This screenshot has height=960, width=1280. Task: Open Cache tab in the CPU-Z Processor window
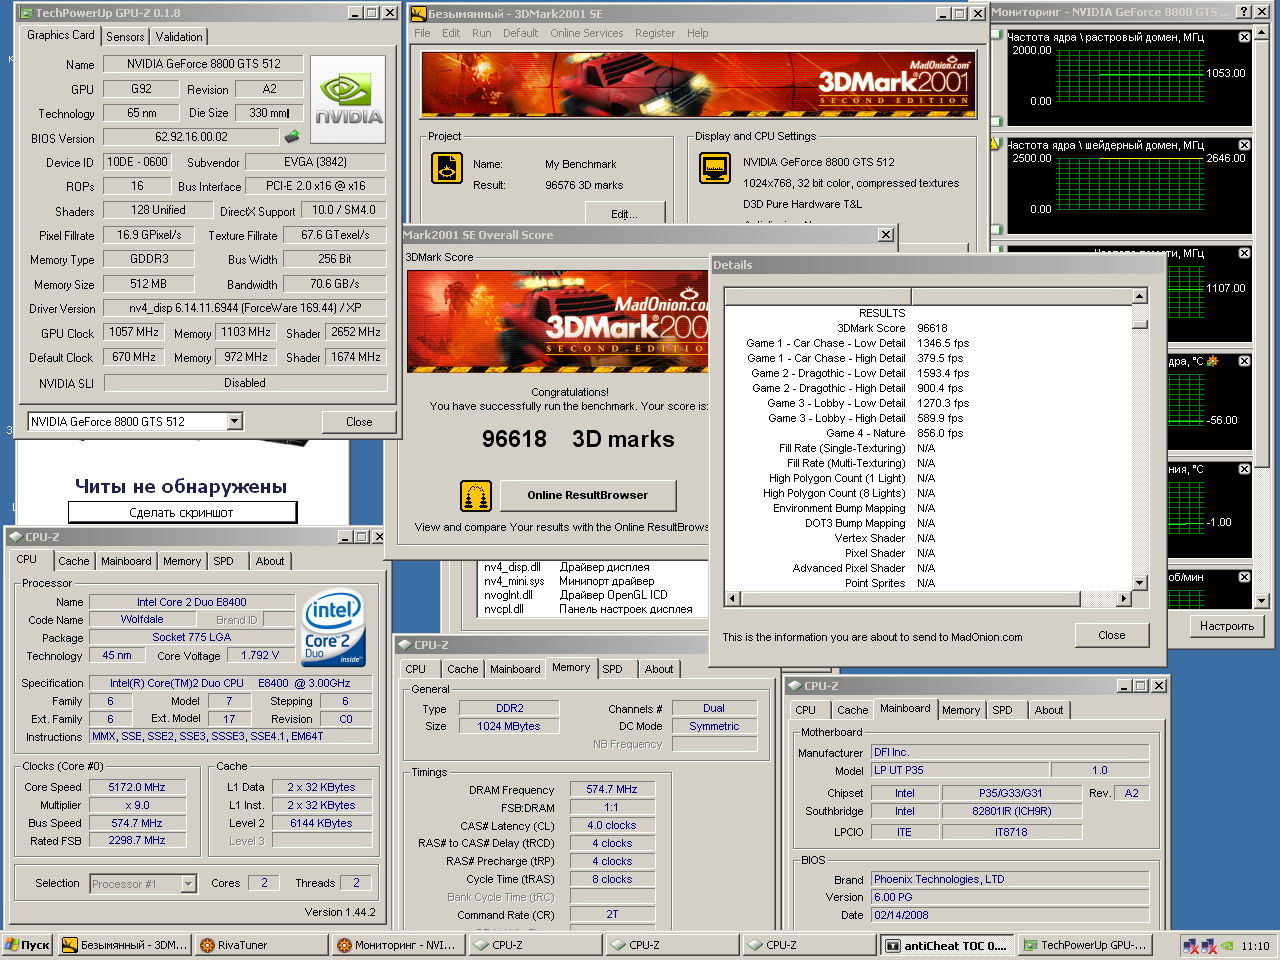point(73,561)
